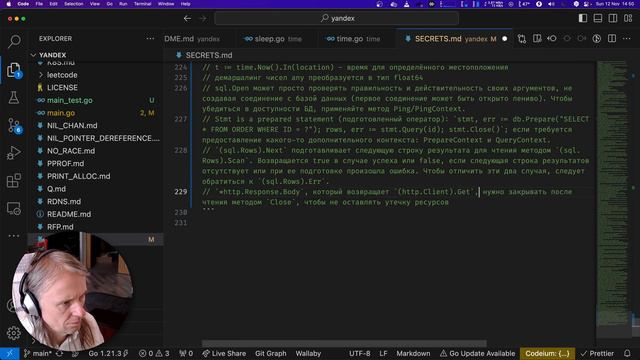Open the Manage gear menu
The height and width of the screenshot is (360, 640).
click(14, 333)
